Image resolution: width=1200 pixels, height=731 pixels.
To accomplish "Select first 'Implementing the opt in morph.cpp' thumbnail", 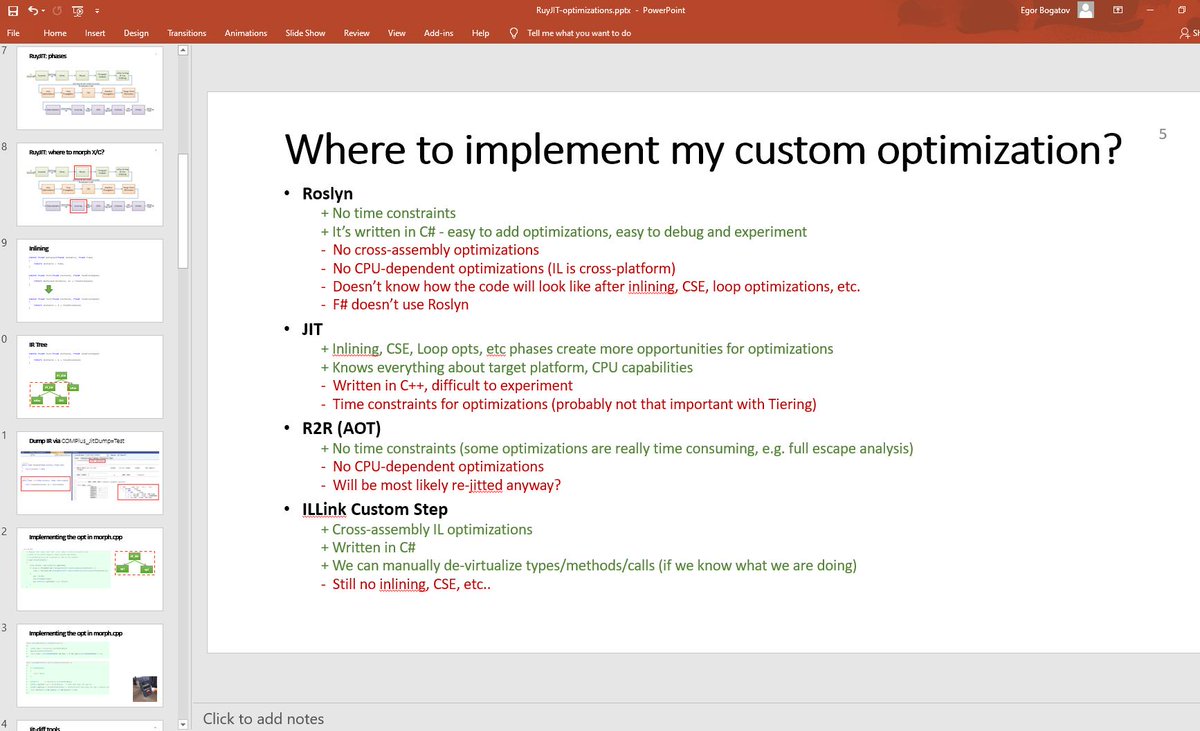I will point(90,568).
